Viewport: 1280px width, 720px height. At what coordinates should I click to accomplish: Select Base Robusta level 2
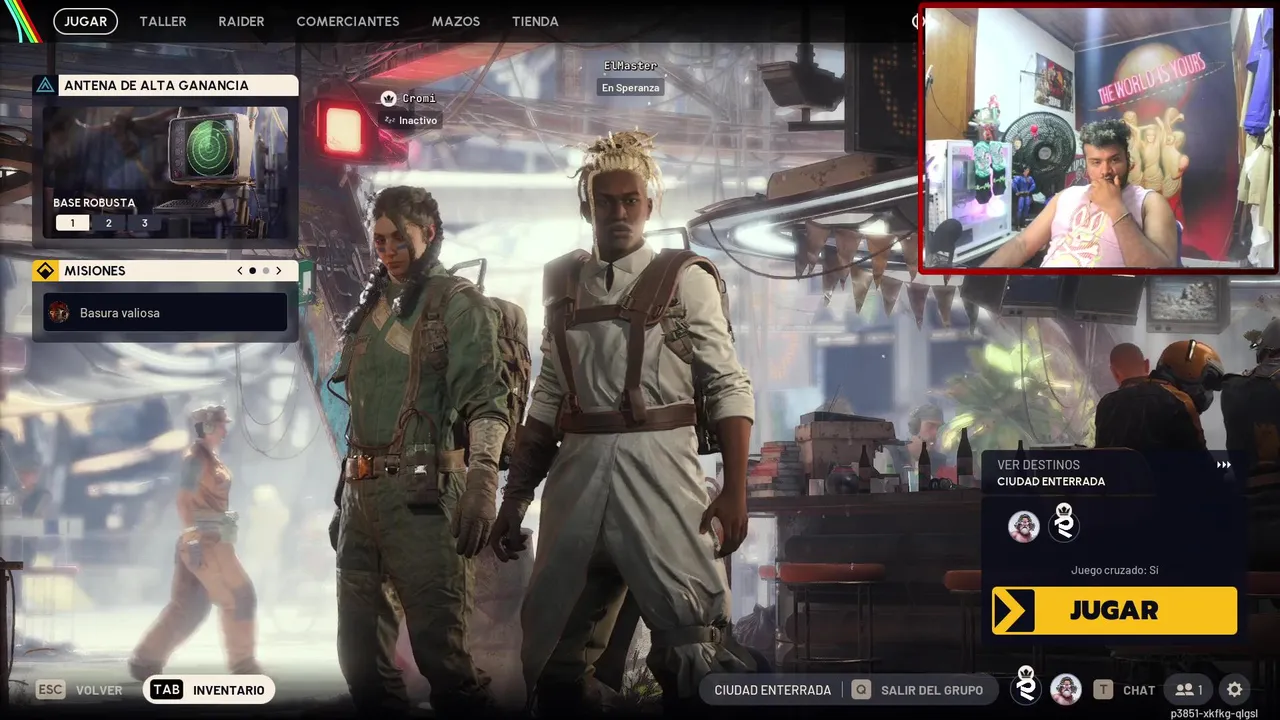(x=109, y=223)
